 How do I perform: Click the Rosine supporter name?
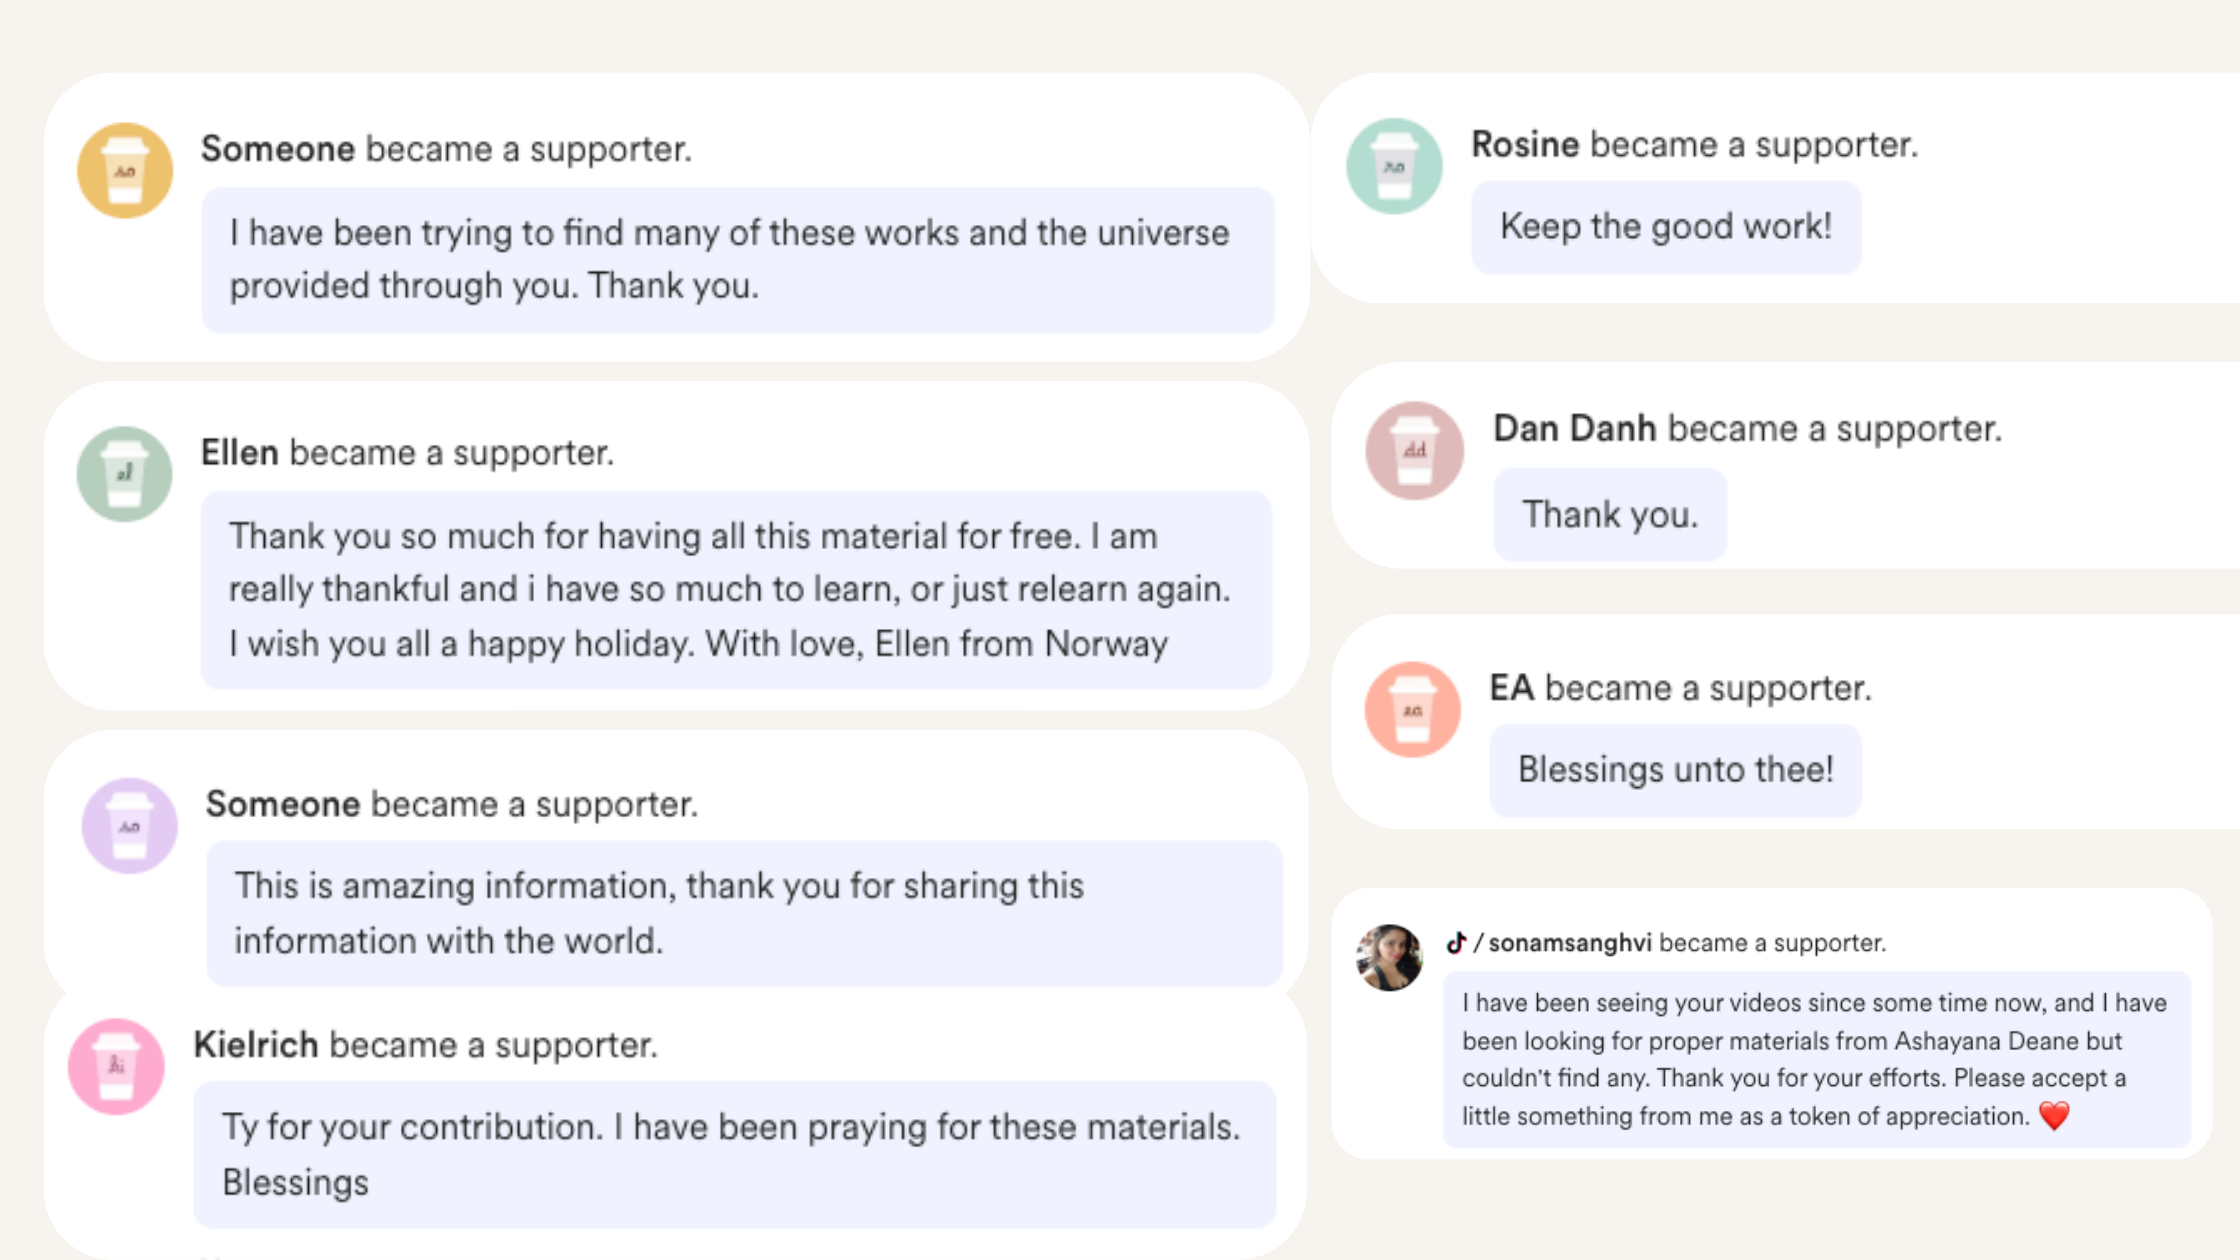point(1525,145)
